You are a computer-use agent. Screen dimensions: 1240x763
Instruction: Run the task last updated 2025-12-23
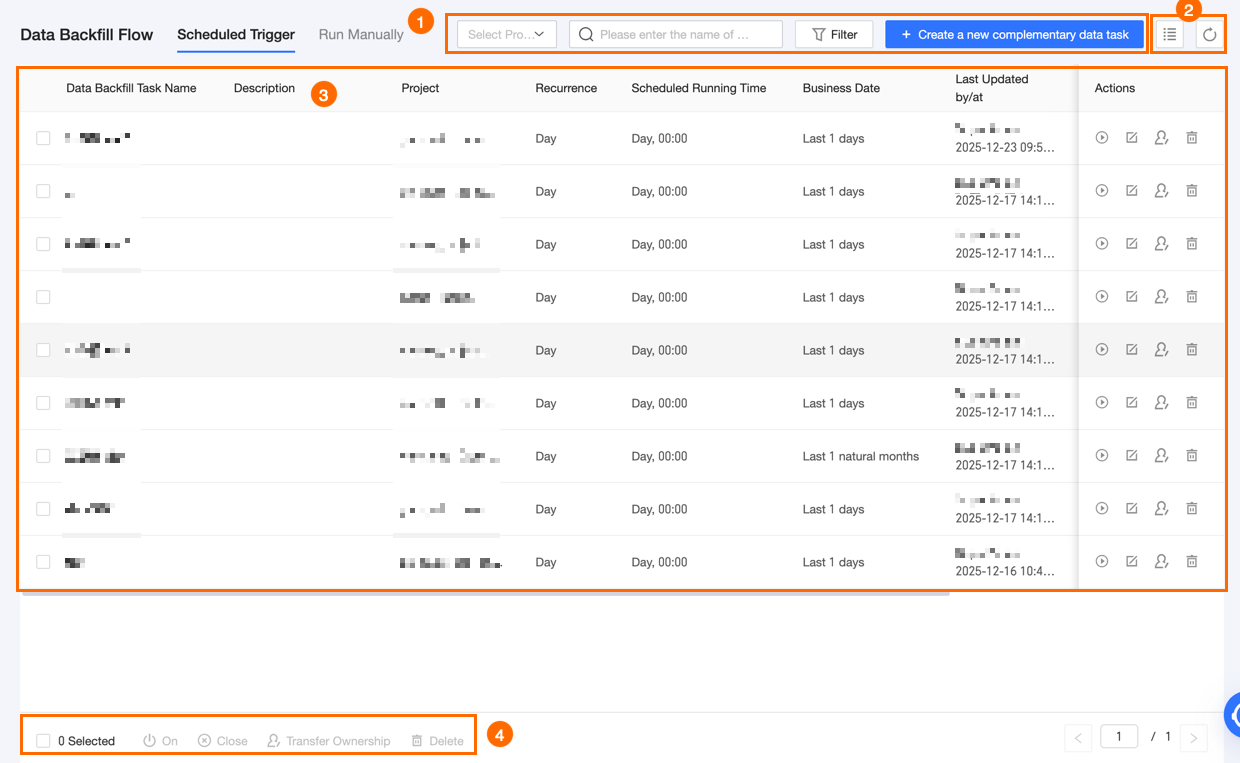1102,138
